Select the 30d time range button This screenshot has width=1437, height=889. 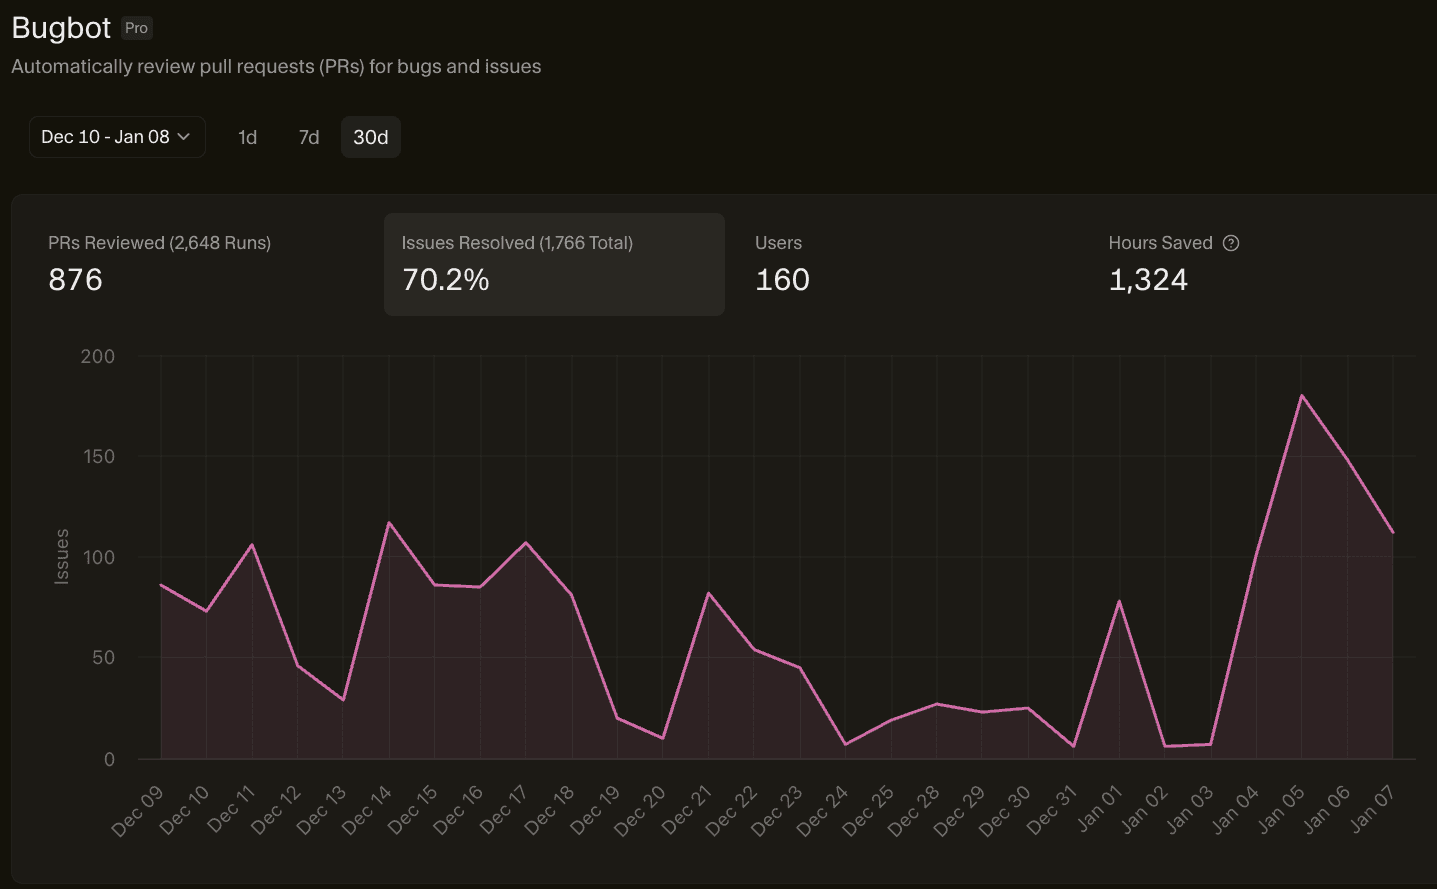pyautogui.click(x=370, y=137)
